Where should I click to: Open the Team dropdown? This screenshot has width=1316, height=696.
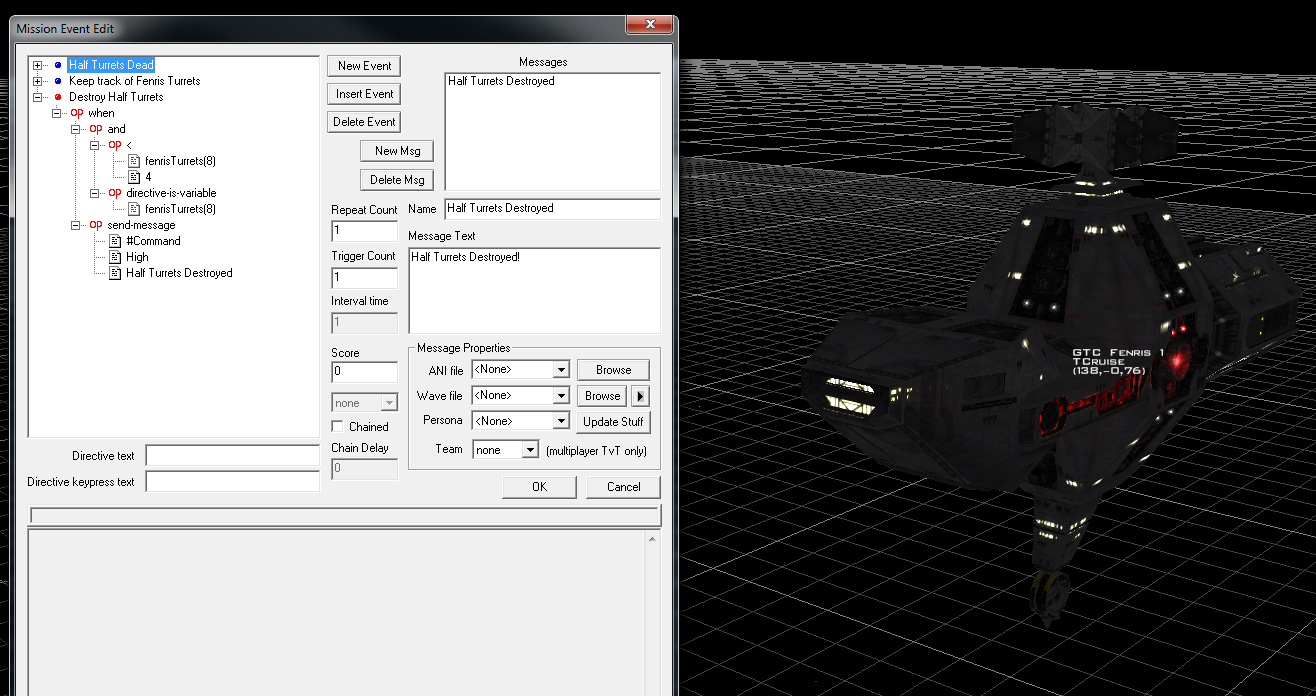tap(531, 450)
